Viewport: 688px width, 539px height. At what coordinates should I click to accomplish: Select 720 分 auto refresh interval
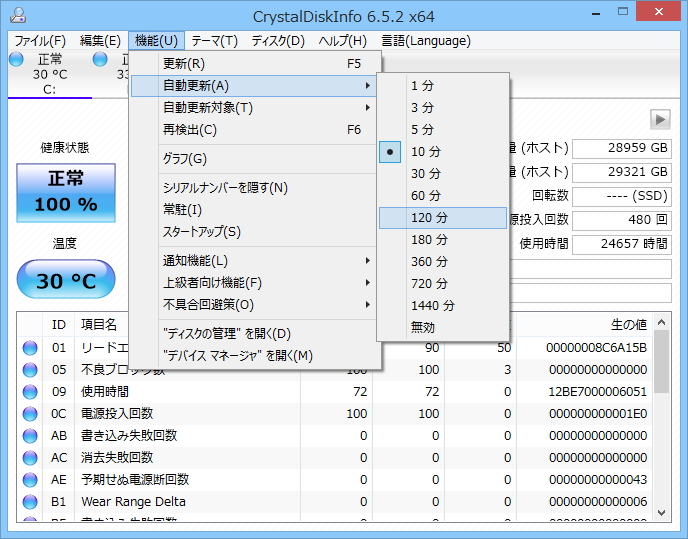click(443, 284)
